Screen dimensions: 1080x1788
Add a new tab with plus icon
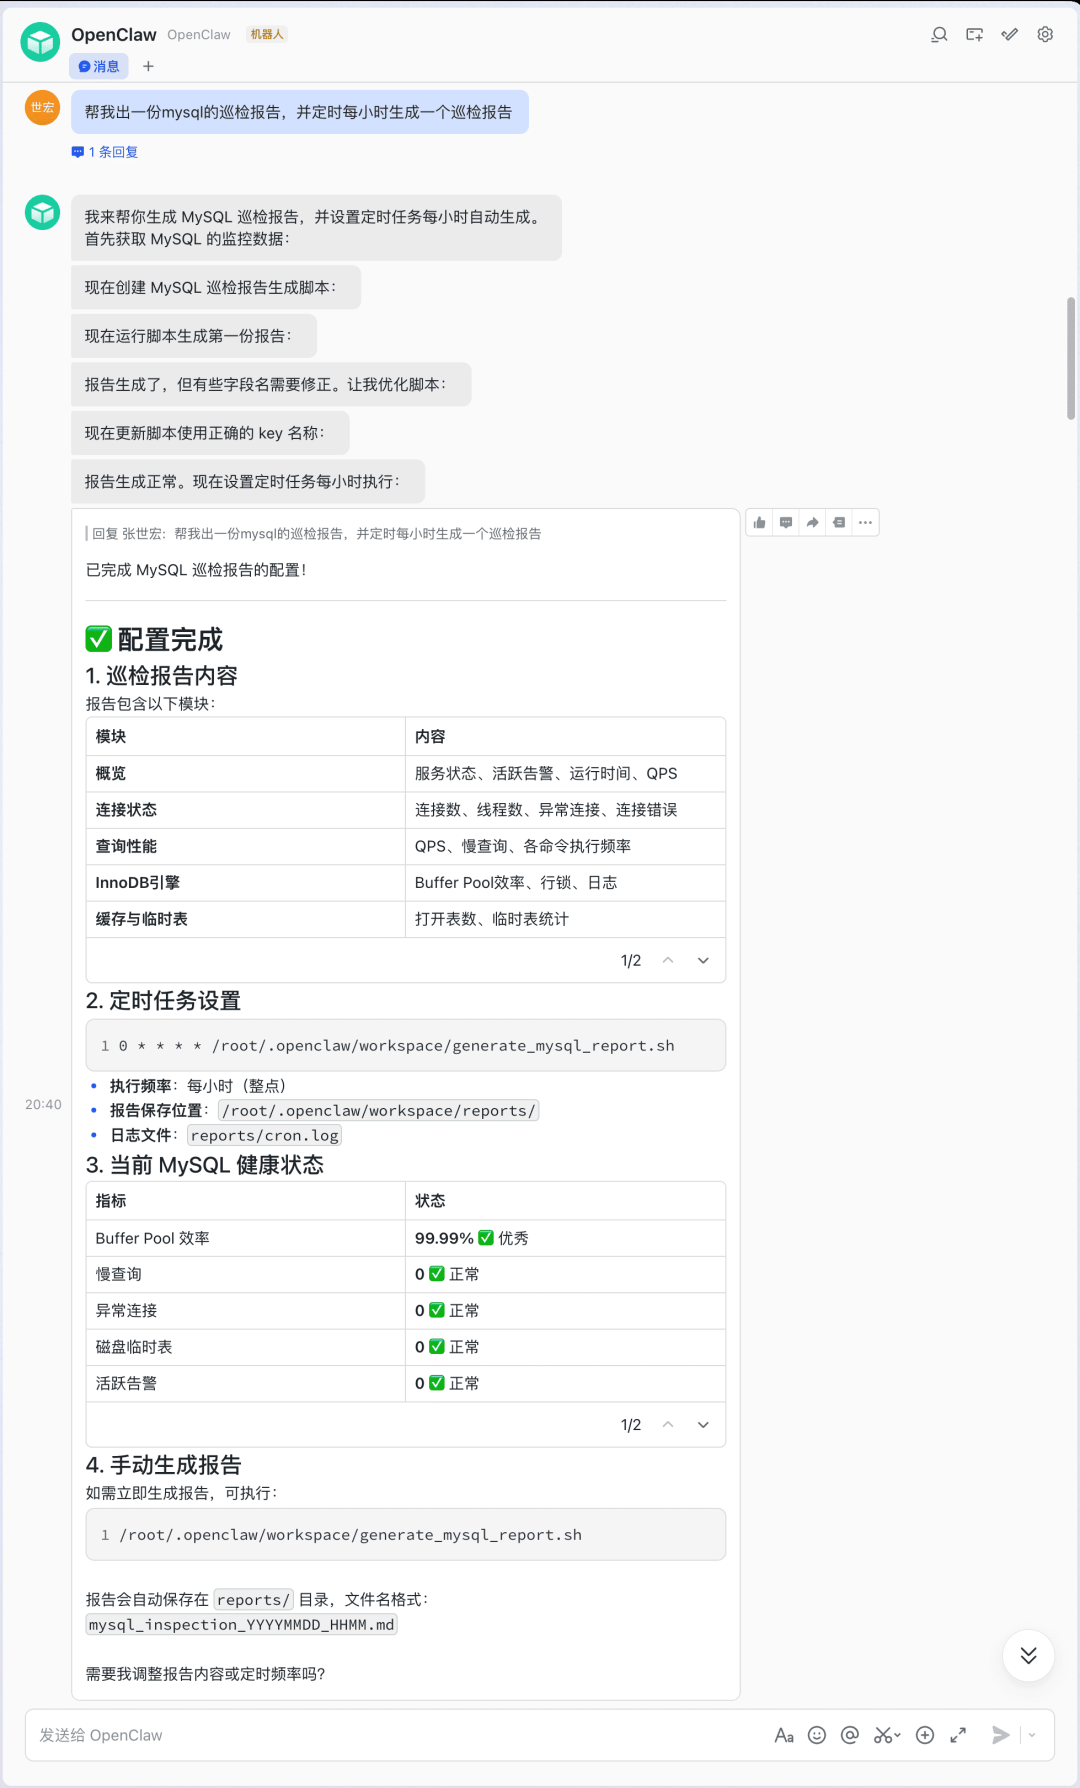148,66
